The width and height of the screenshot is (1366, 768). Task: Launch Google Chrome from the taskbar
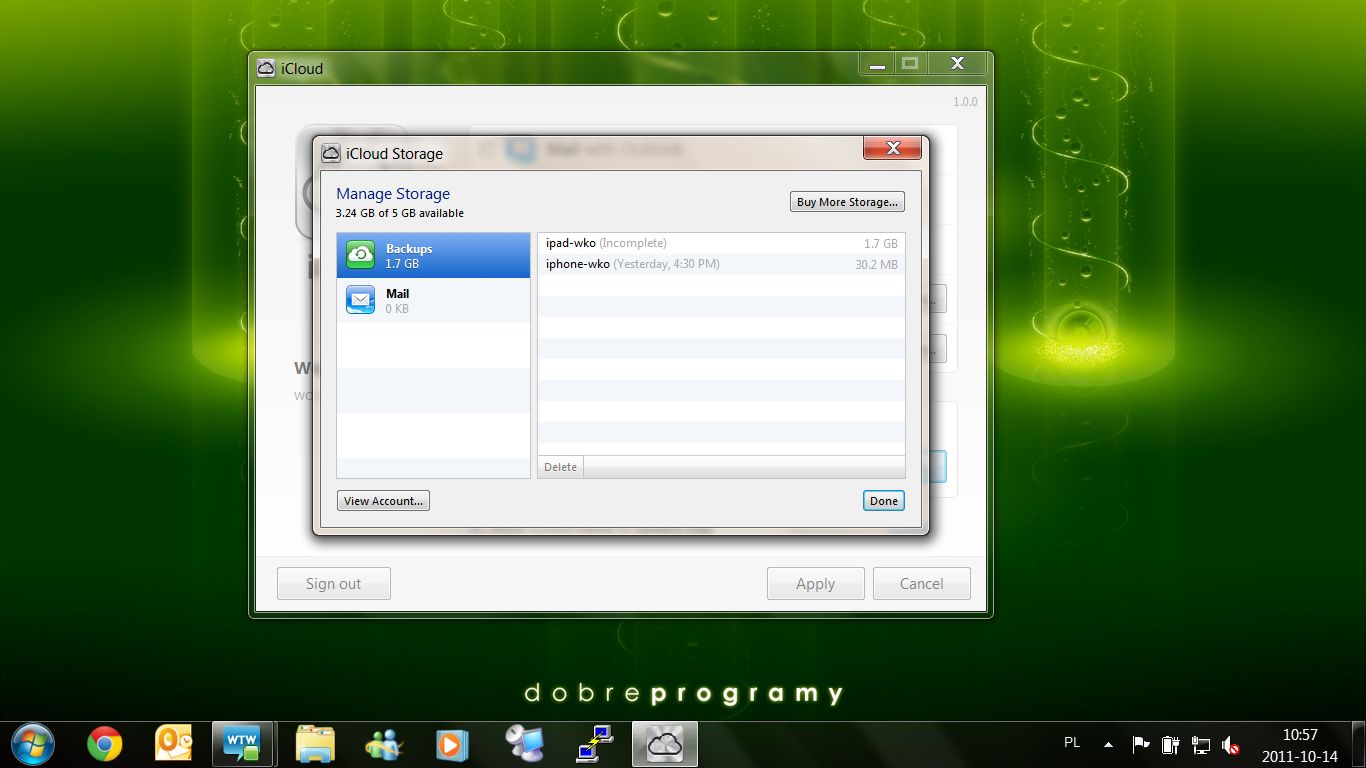[104, 745]
